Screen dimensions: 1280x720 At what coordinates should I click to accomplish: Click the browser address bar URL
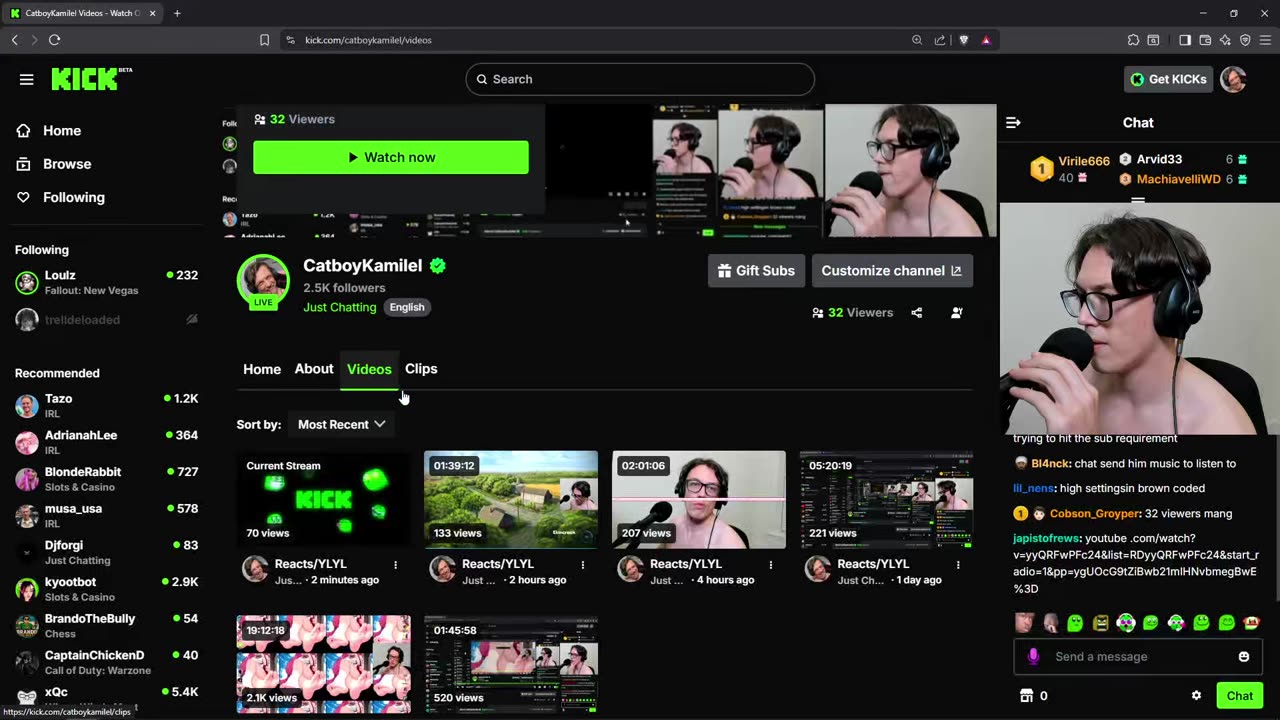pos(368,40)
